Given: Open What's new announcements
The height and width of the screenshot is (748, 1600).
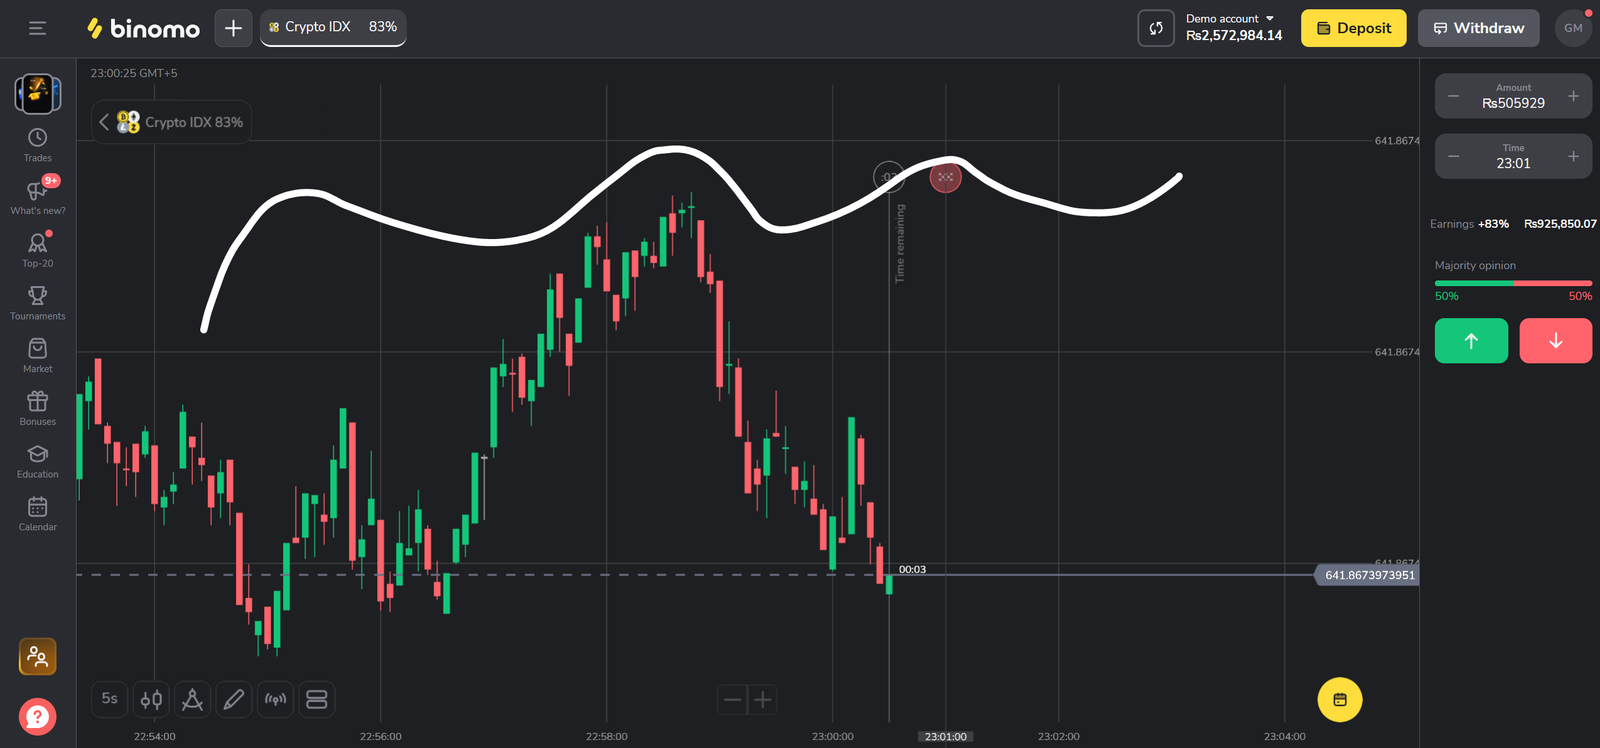Looking at the screenshot, I should point(38,197).
